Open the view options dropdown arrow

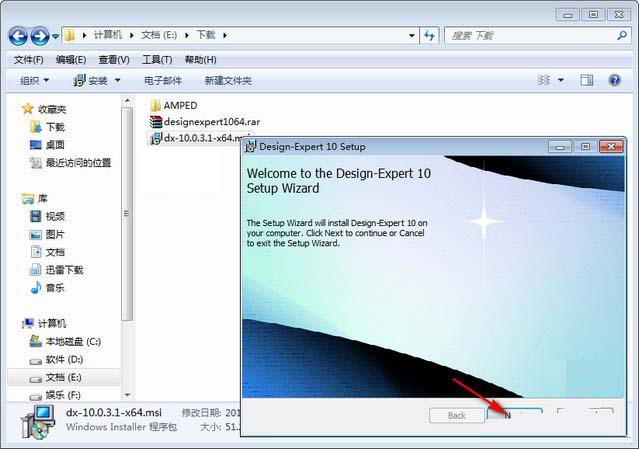click(x=561, y=80)
